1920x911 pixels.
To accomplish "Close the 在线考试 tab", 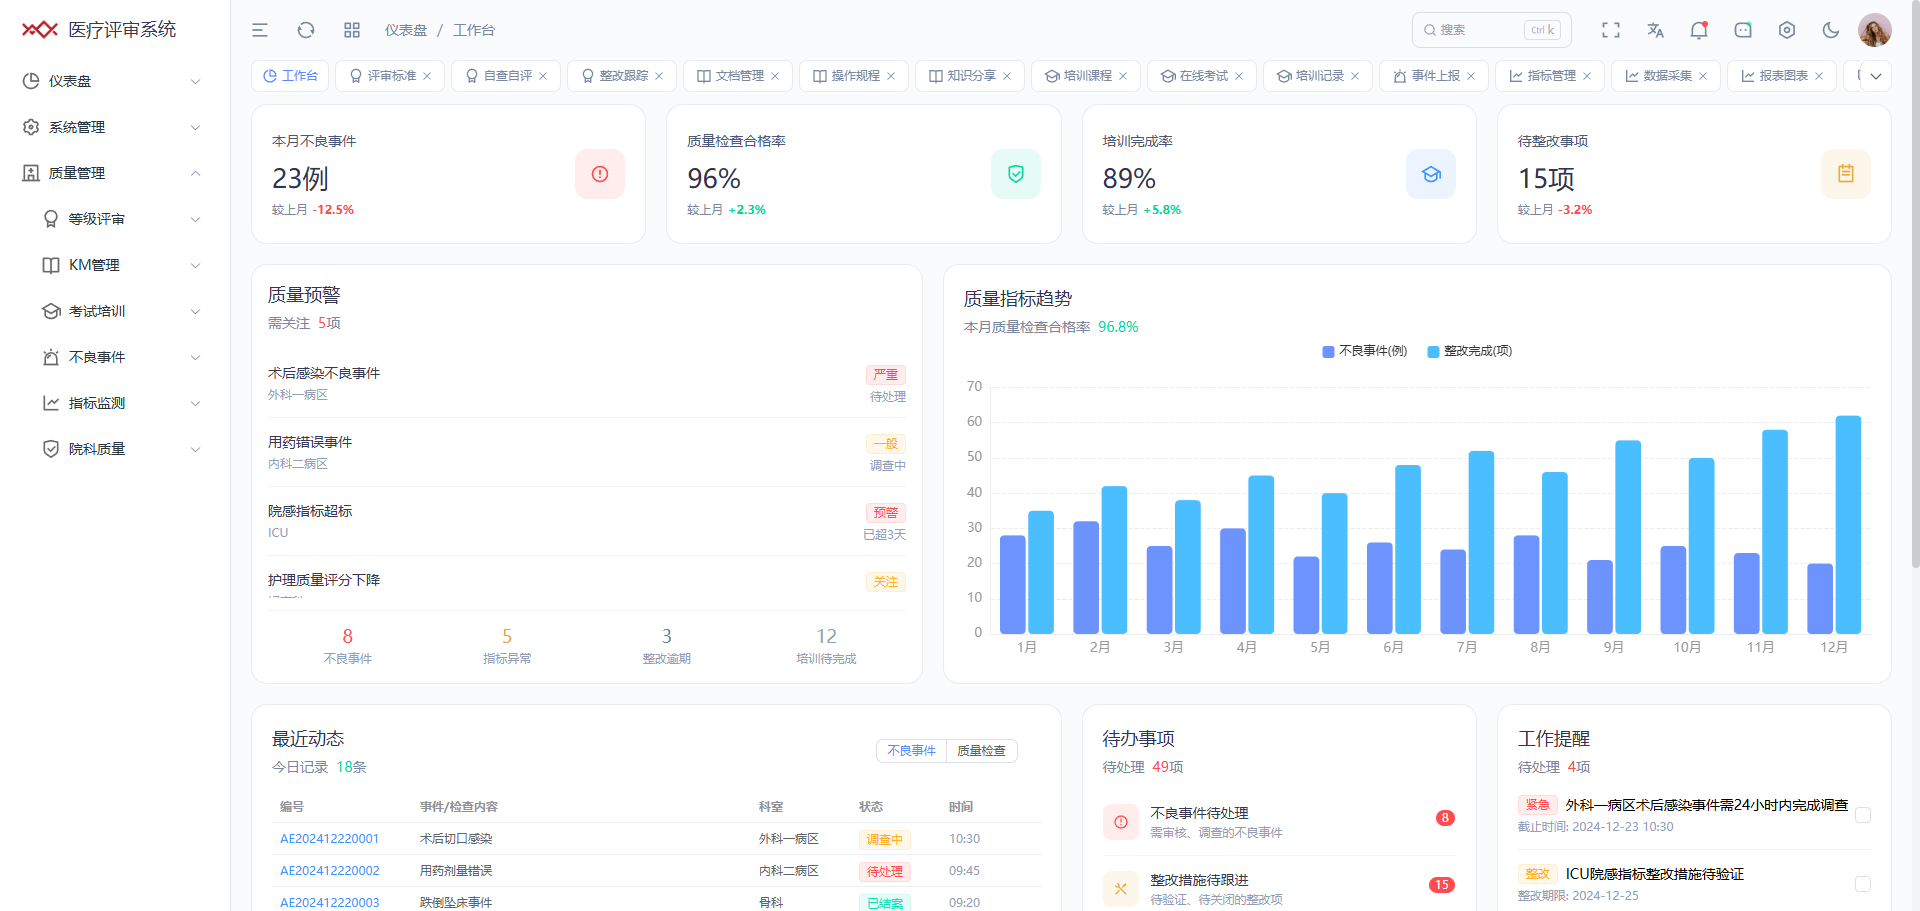I will [x=1239, y=76].
